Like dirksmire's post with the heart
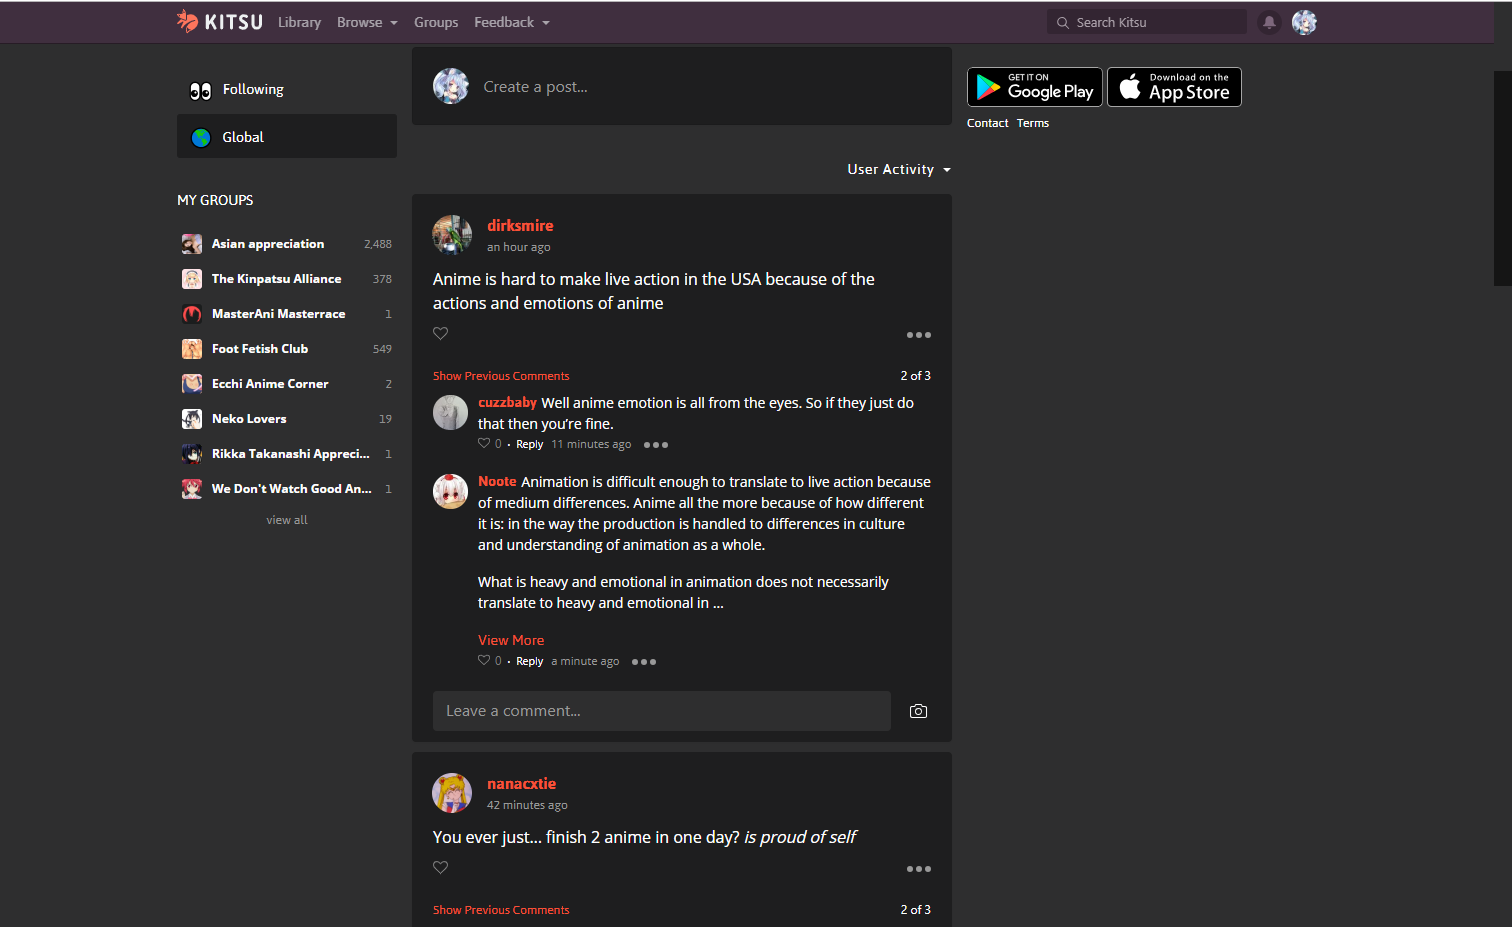 tap(440, 333)
